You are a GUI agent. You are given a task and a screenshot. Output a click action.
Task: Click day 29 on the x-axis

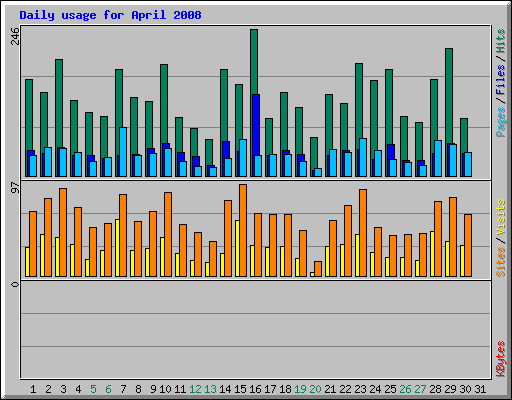[450, 389]
